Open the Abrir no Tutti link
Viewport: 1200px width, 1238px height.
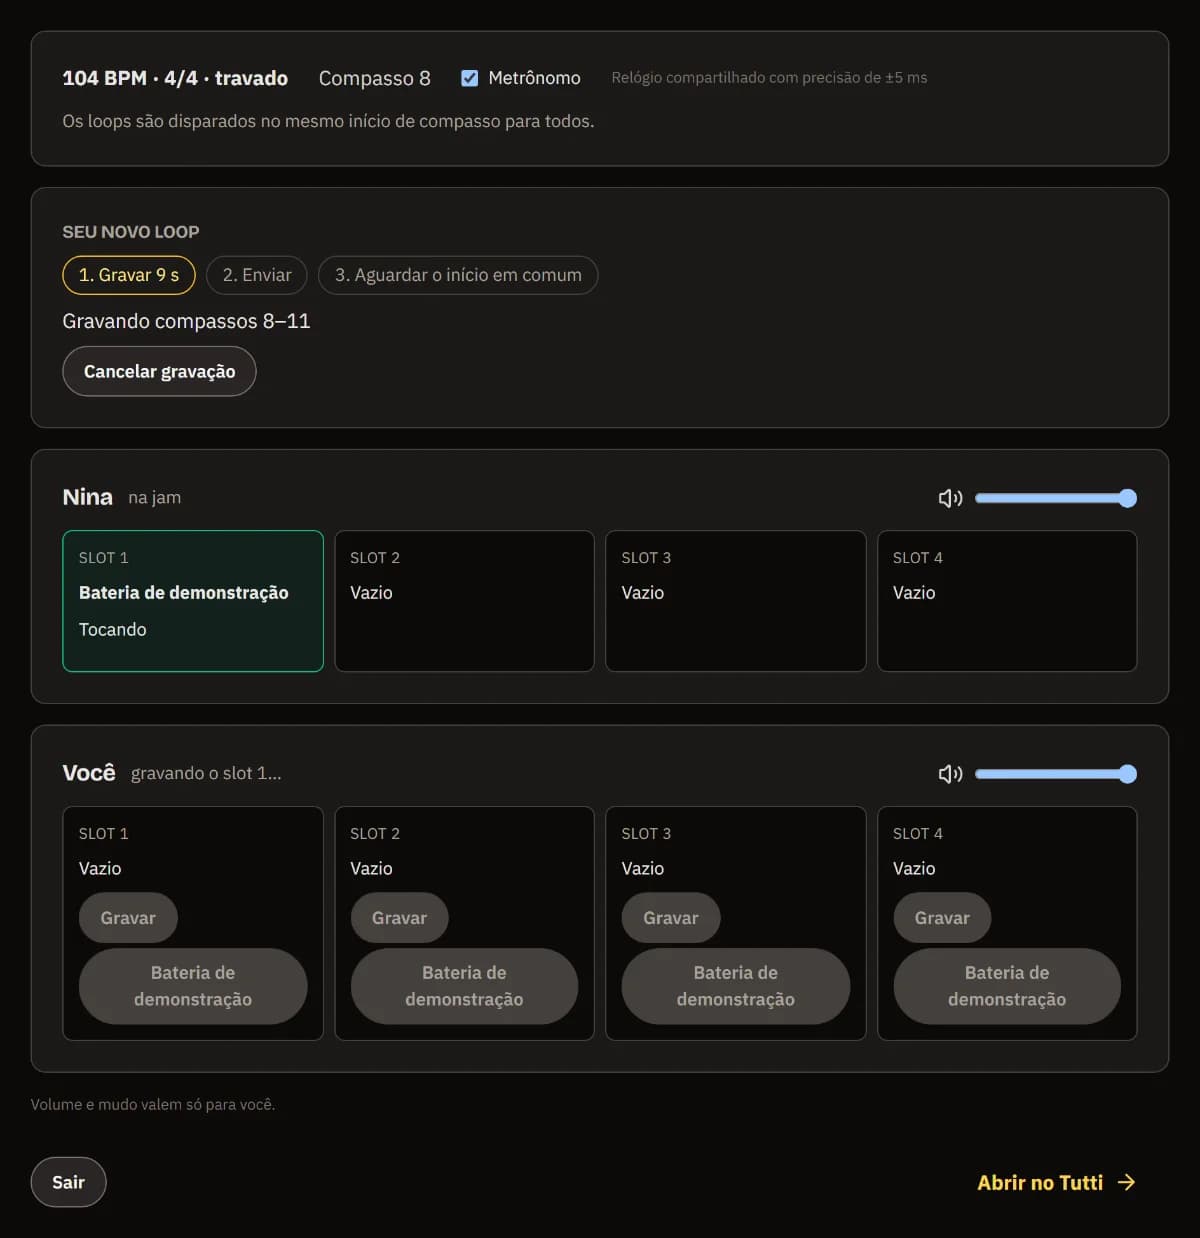[1056, 1182]
